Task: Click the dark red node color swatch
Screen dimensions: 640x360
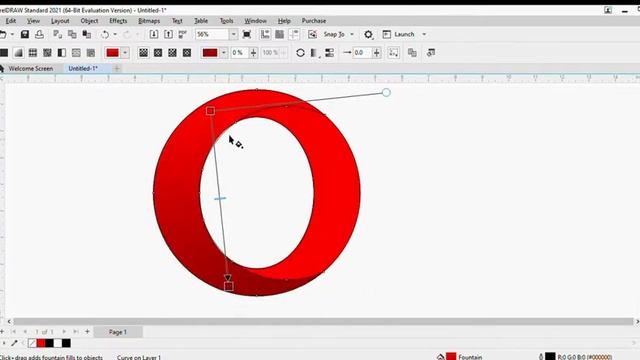Action: (x=210, y=53)
